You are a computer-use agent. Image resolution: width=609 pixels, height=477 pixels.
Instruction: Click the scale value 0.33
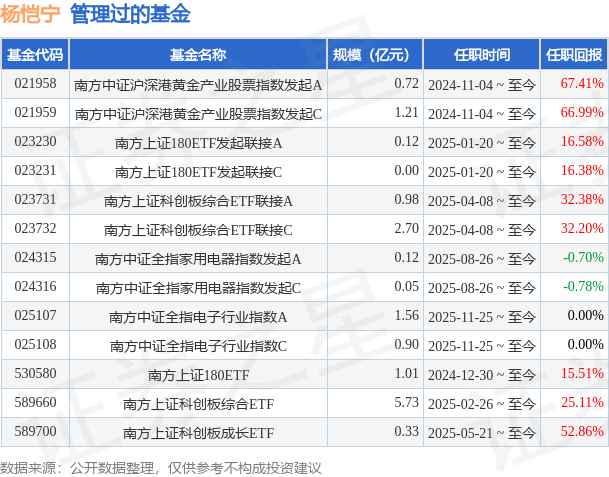click(406, 432)
